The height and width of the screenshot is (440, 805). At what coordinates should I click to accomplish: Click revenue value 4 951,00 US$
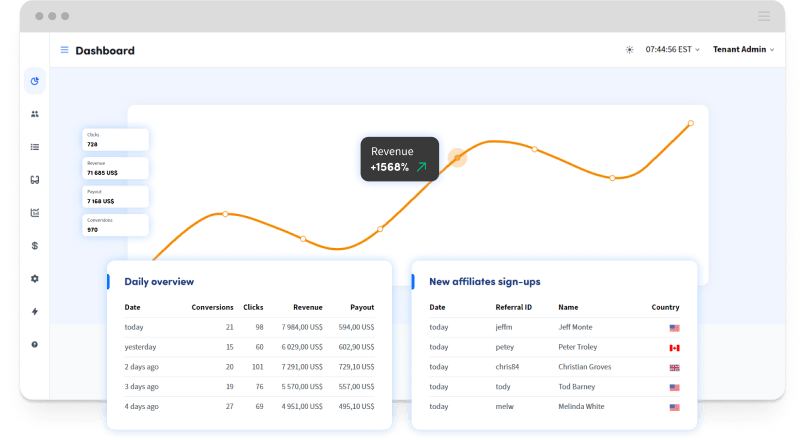[x=302, y=406]
